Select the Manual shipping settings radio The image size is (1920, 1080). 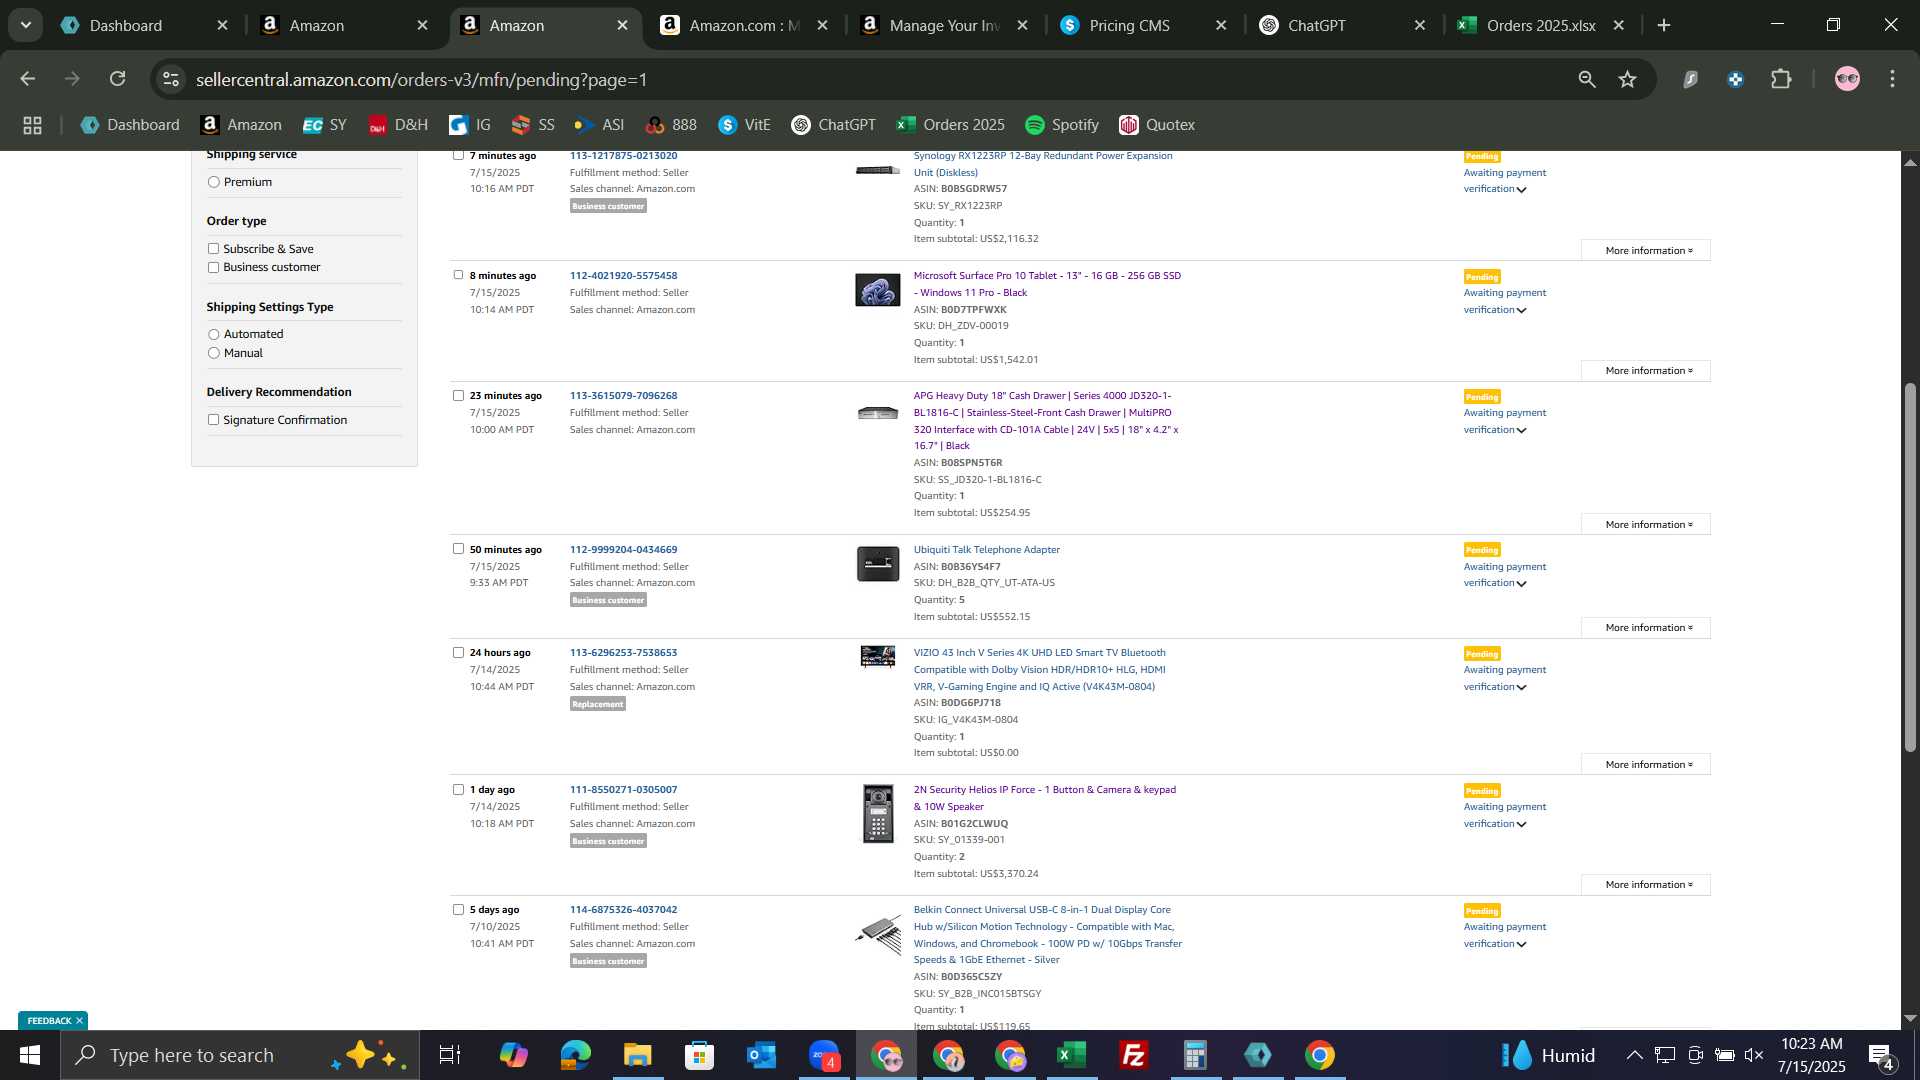tap(213, 353)
